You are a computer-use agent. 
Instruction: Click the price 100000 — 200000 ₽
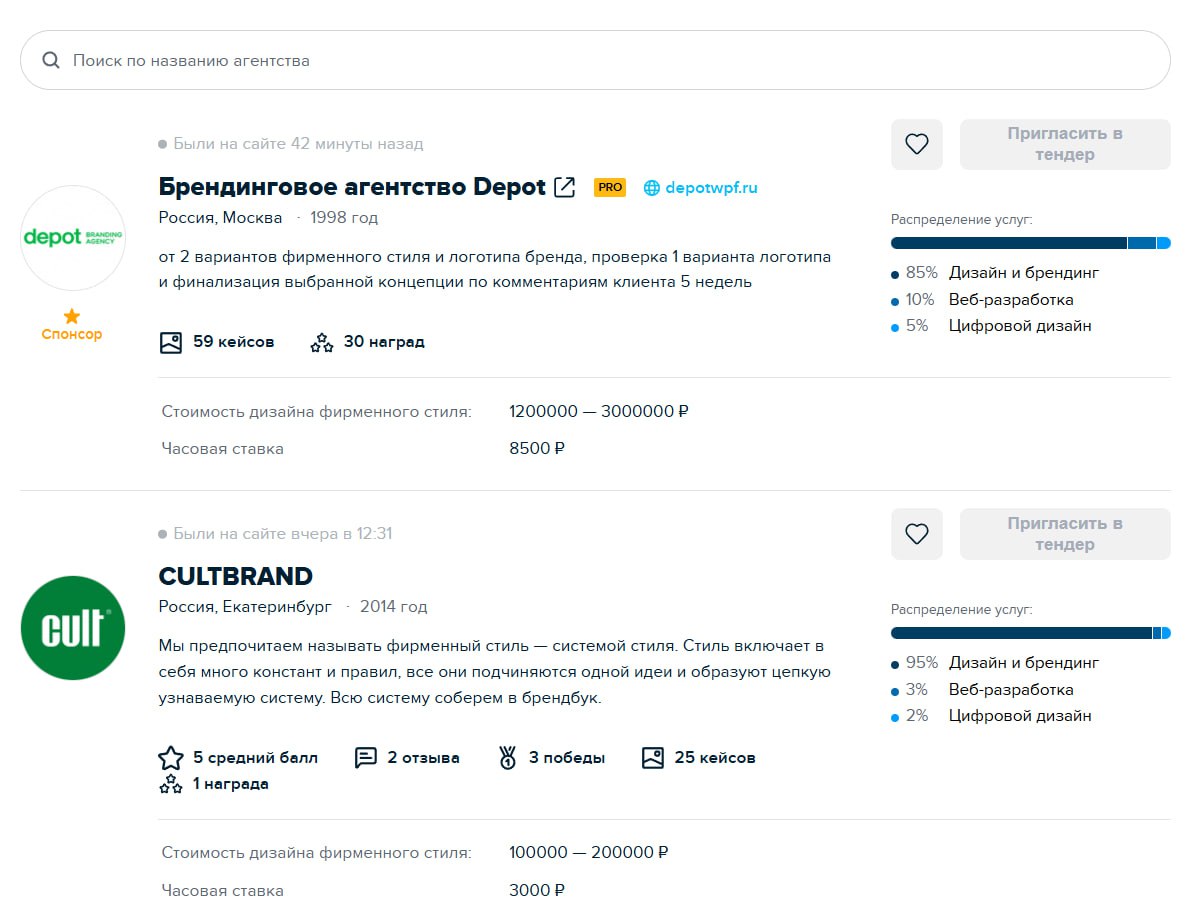pyautogui.click(x=588, y=852)
